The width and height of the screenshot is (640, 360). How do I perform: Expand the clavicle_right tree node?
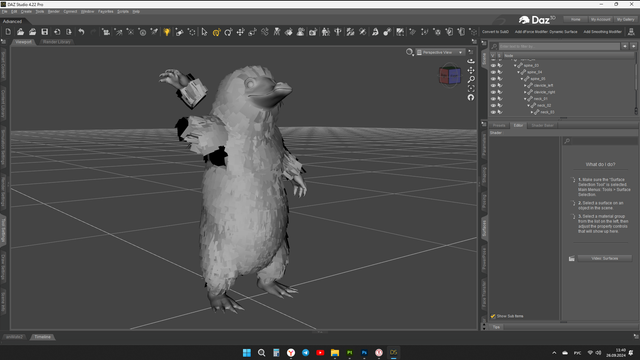pos(525,92)
